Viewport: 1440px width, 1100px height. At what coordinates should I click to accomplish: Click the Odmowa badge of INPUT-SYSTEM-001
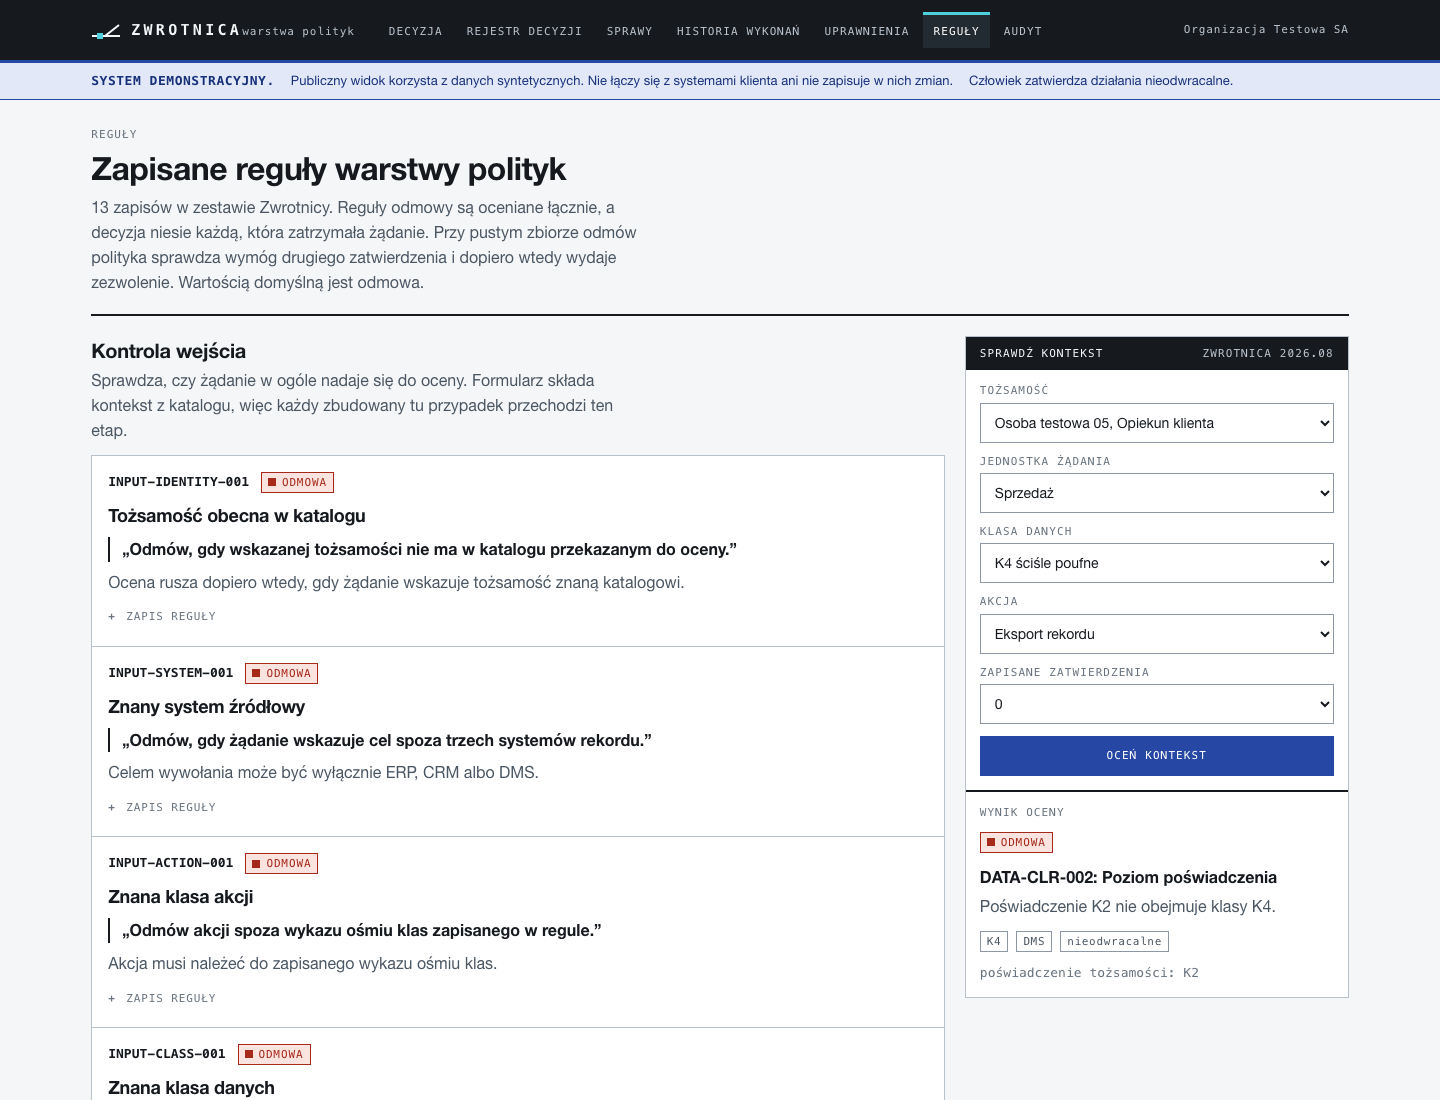click(x=281, y=673)
